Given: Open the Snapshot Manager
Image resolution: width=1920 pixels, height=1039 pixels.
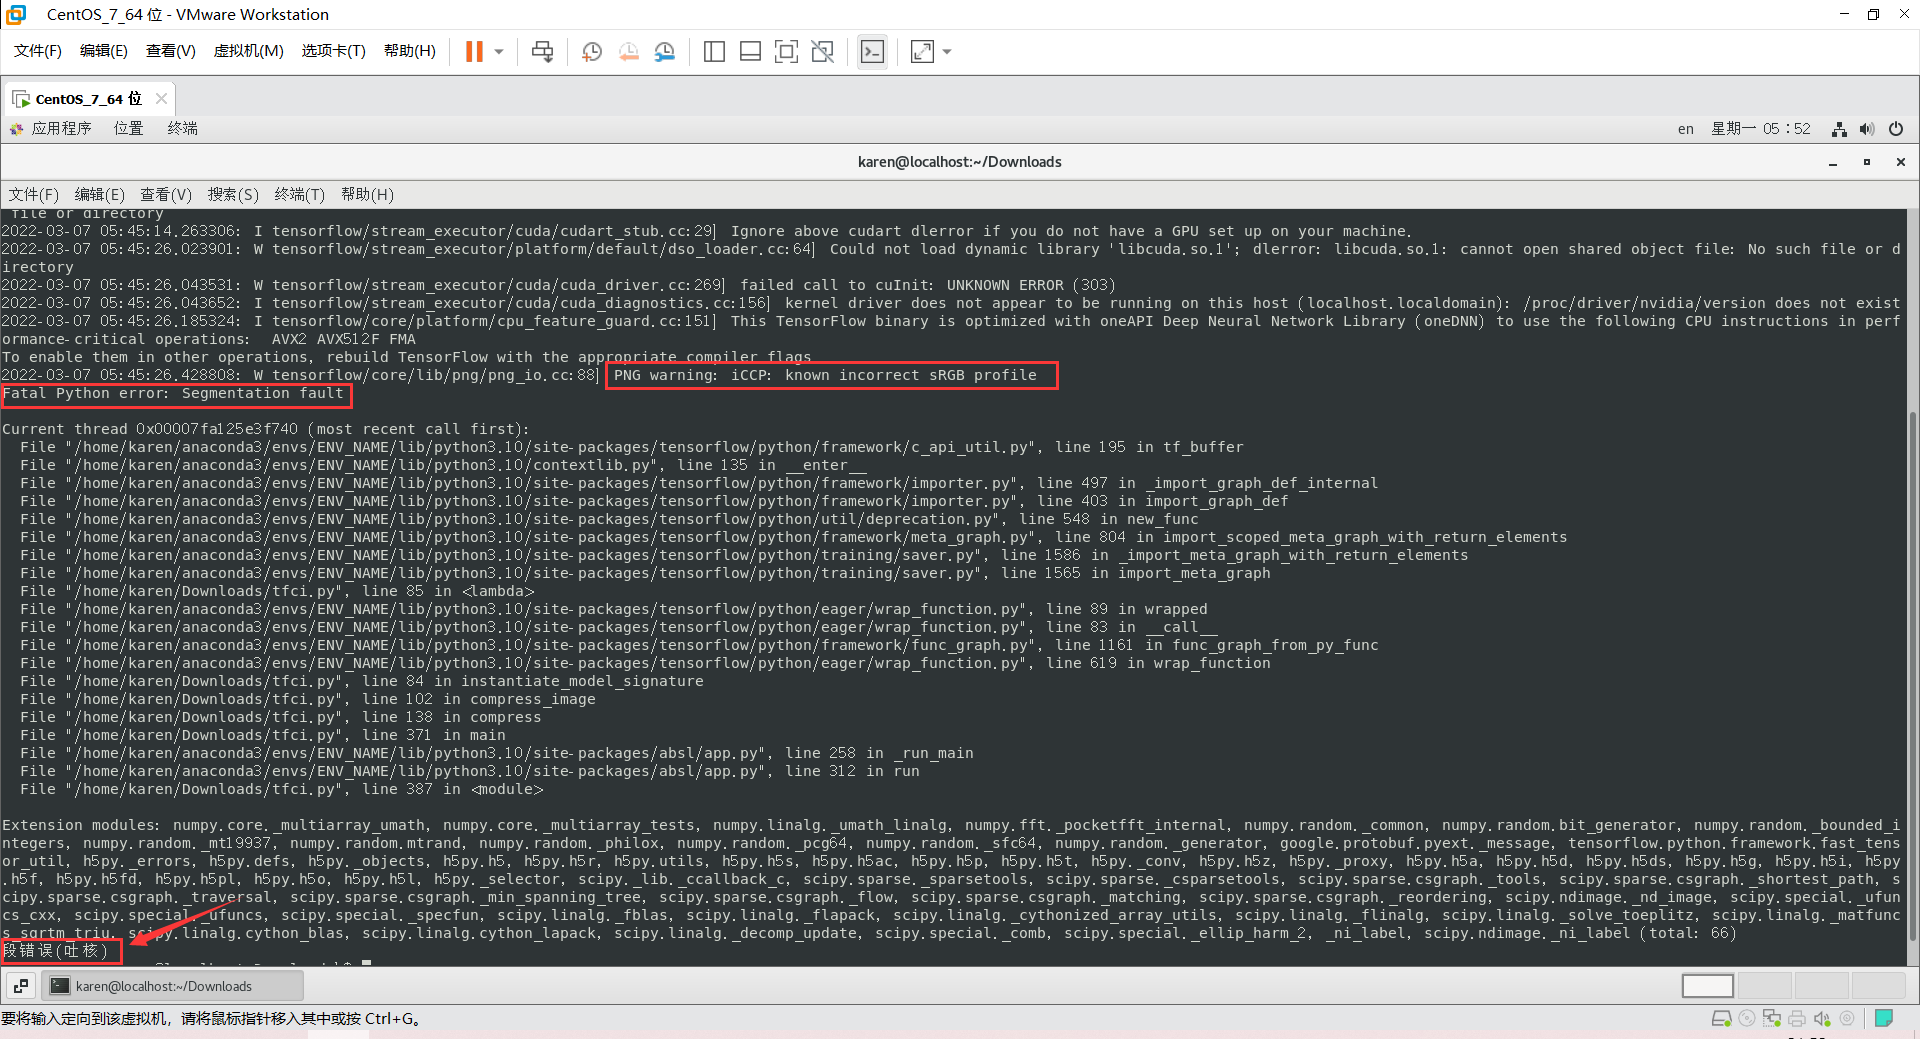Looking at the screenshot, I should (665, 51).
